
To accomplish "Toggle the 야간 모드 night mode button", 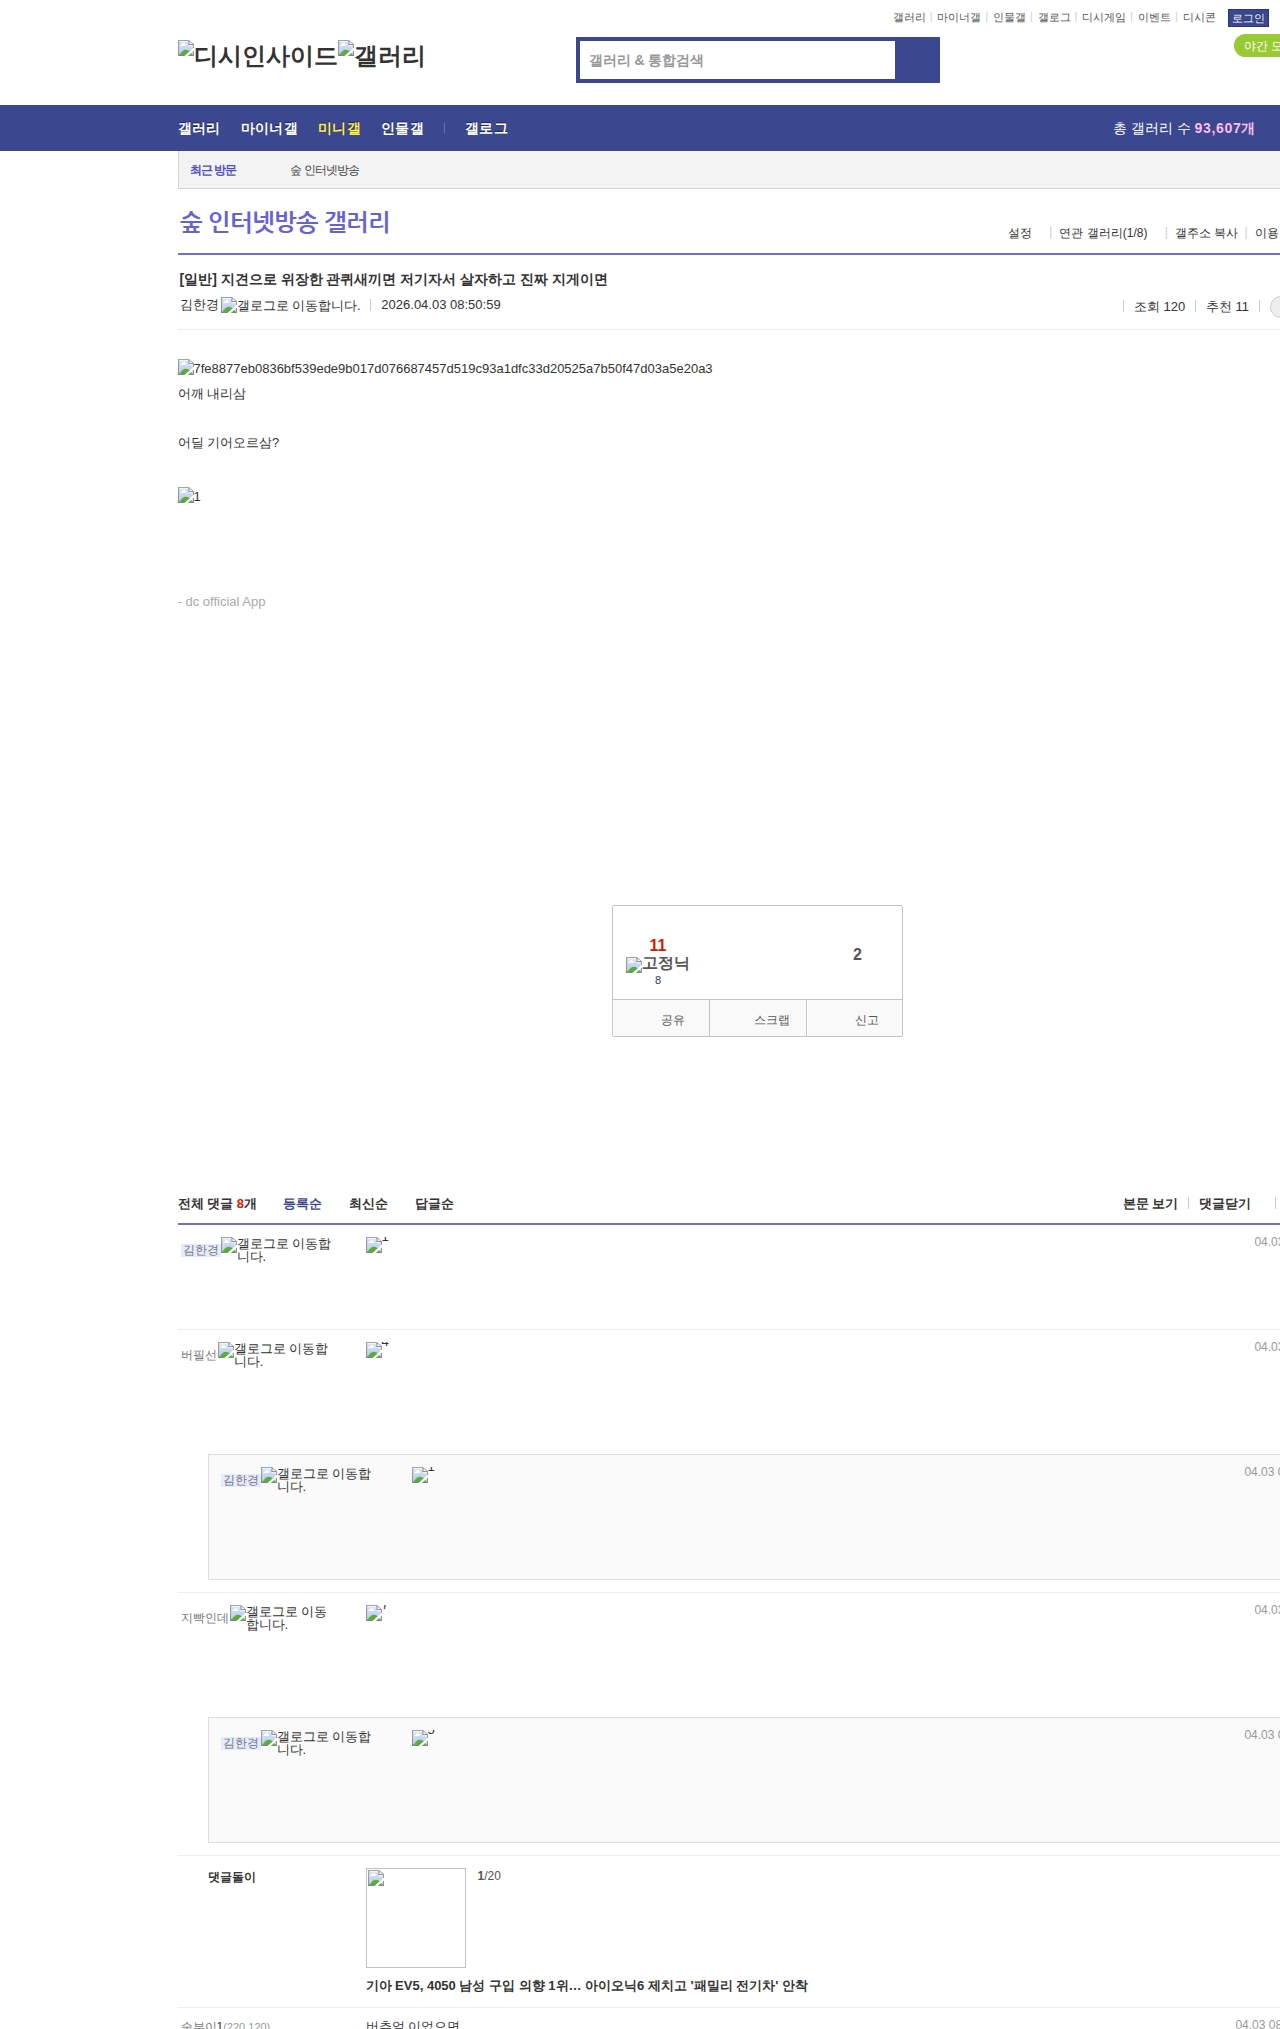I will (1259, 46).
